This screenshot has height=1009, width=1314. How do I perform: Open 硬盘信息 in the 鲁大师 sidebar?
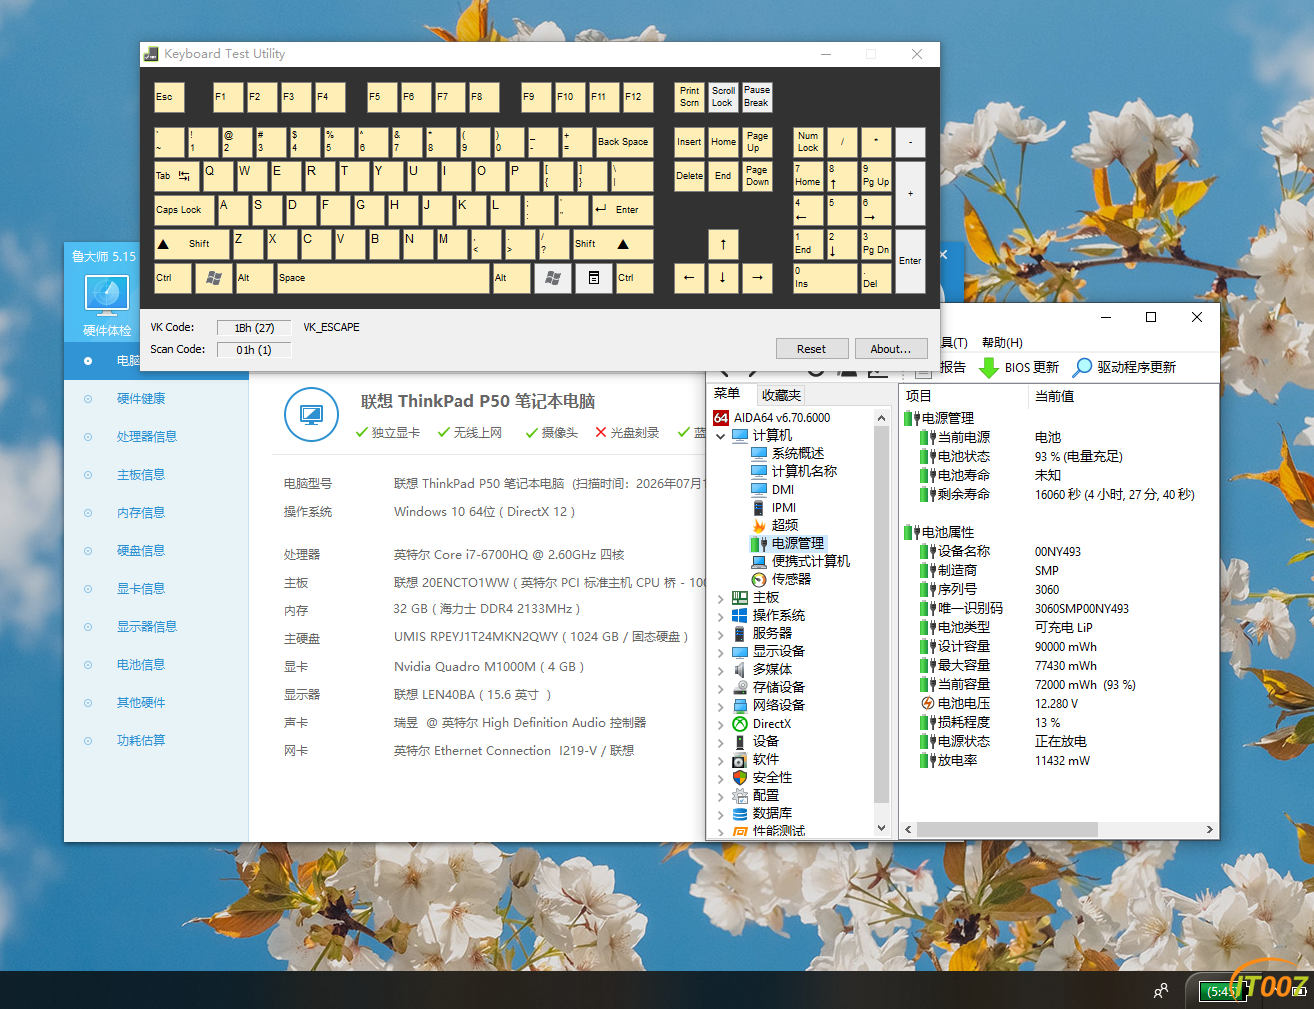pos(141,550)
